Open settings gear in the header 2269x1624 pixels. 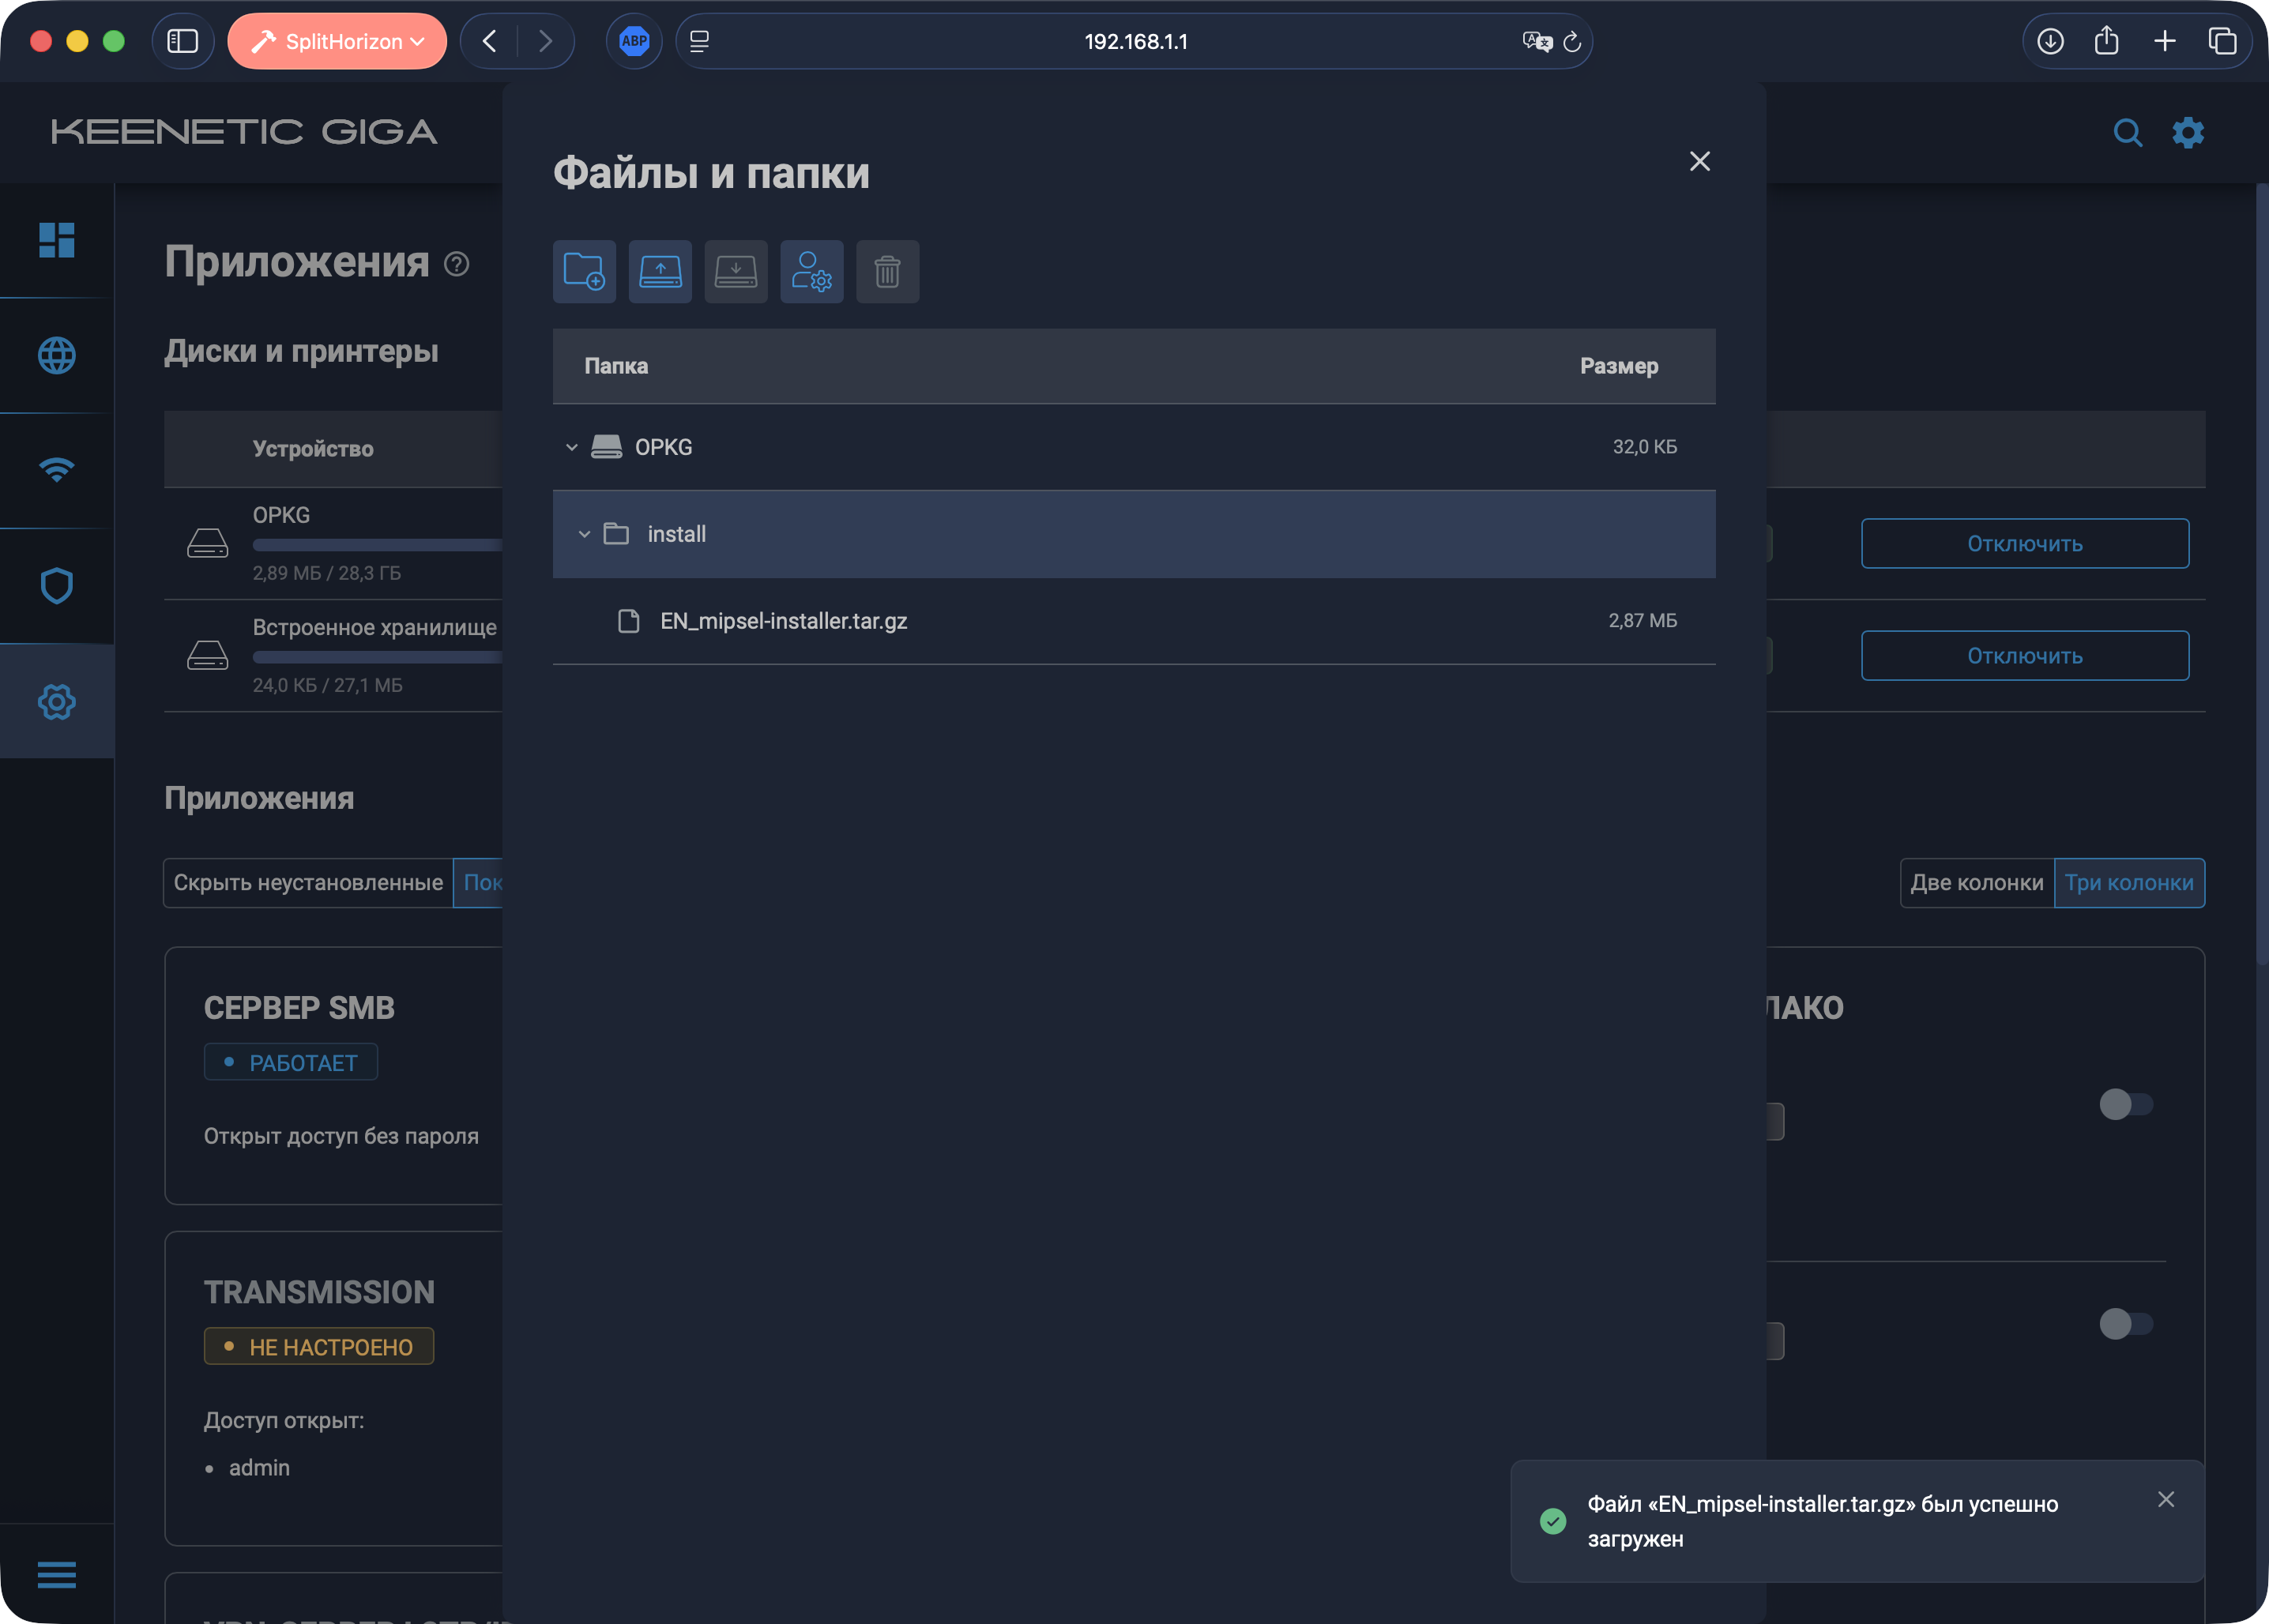tap(2188, 133)
